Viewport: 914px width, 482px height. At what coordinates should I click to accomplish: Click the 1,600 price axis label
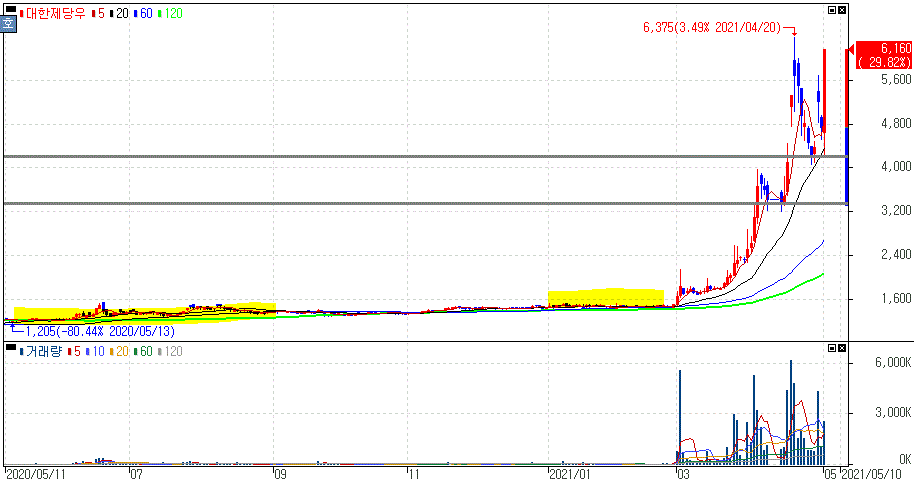pyautogui.click(x=896, y=298)
